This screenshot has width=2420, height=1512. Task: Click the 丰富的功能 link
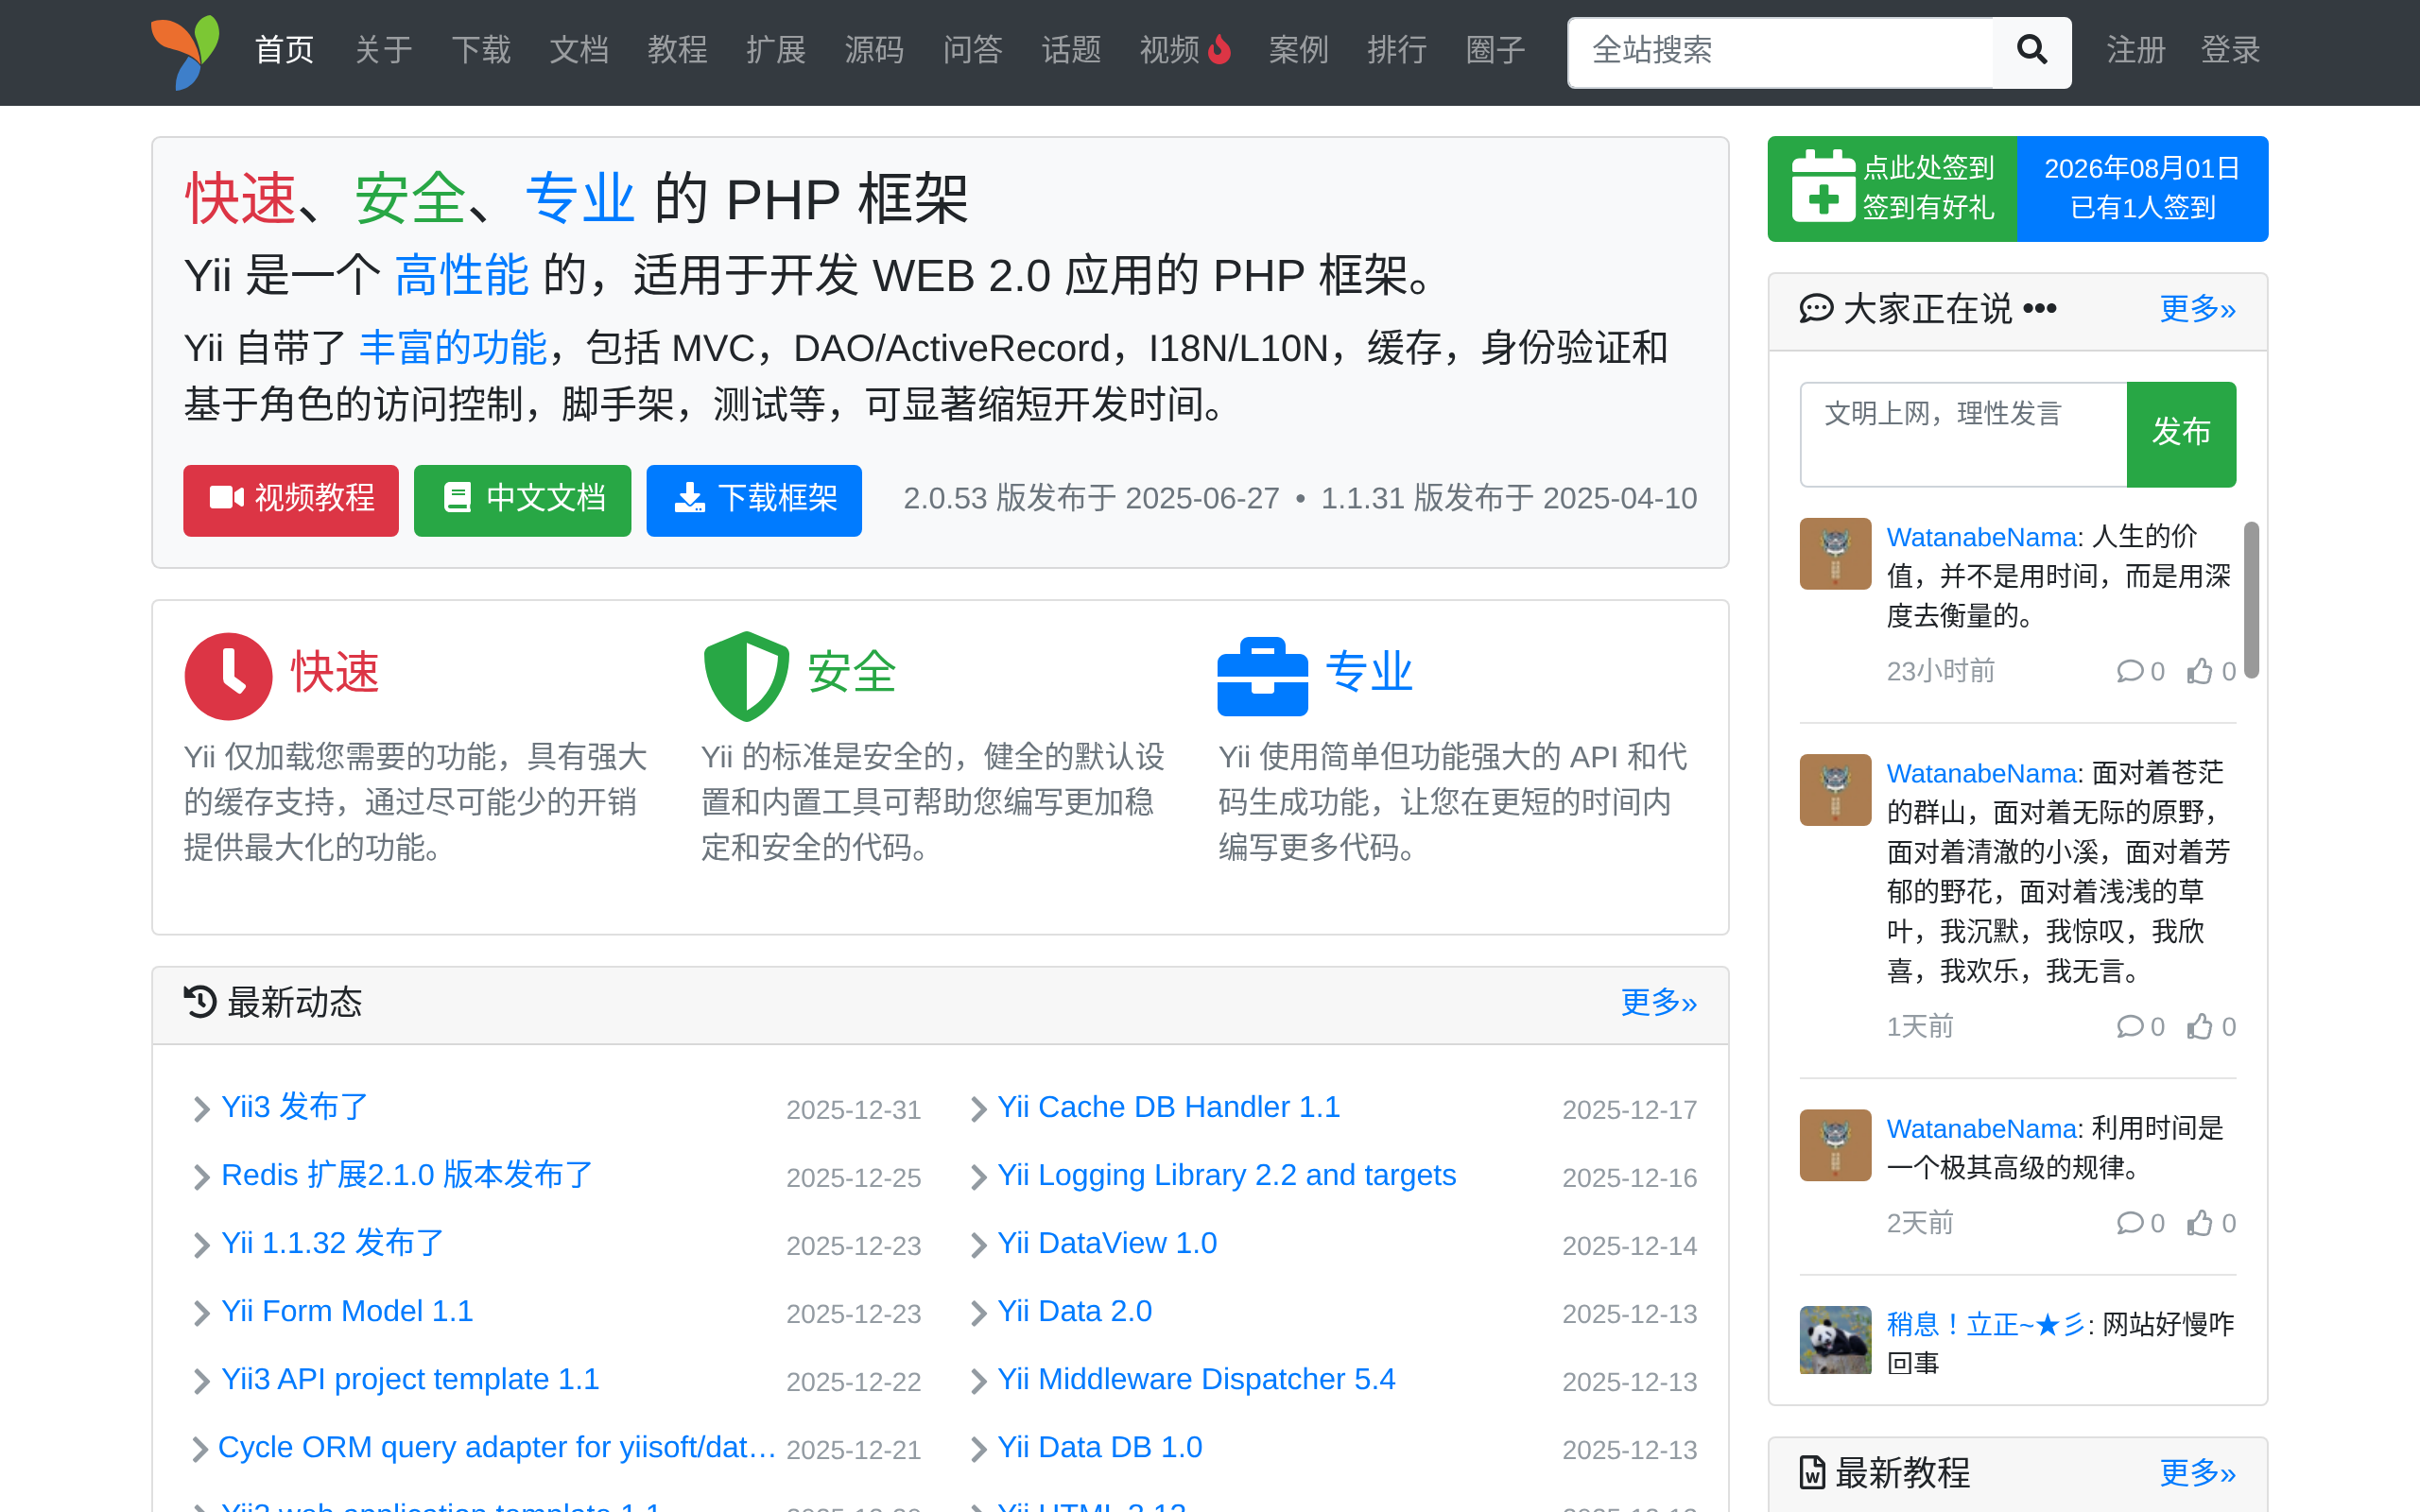point(453,348)
